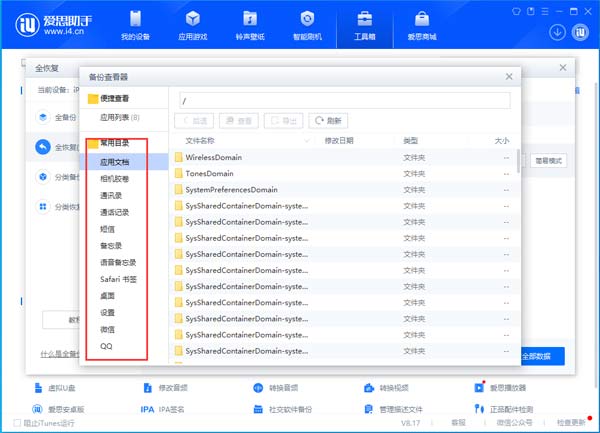600x433 pixels.
Task: Select 短信 in the sidebar
Action: click(107, 229)
